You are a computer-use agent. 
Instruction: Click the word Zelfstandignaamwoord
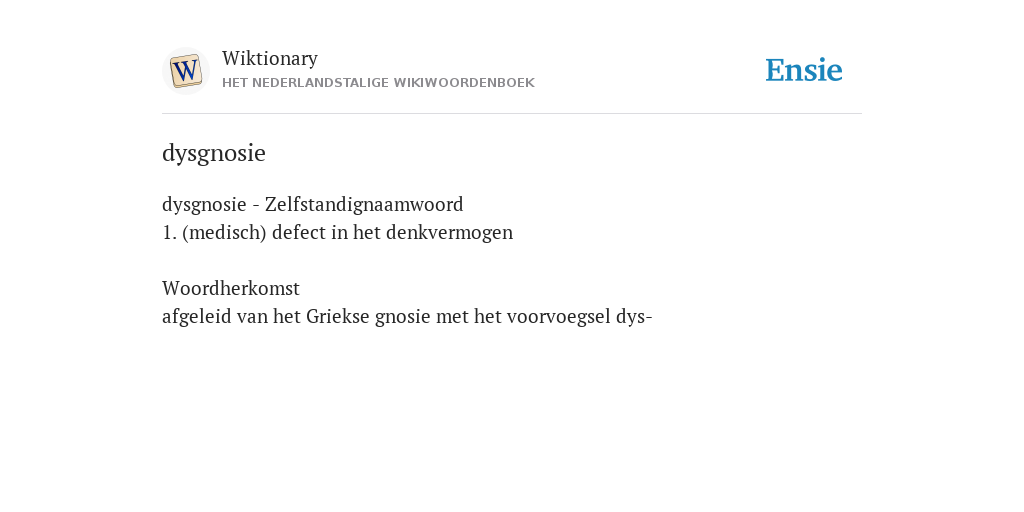coord(364,204)
